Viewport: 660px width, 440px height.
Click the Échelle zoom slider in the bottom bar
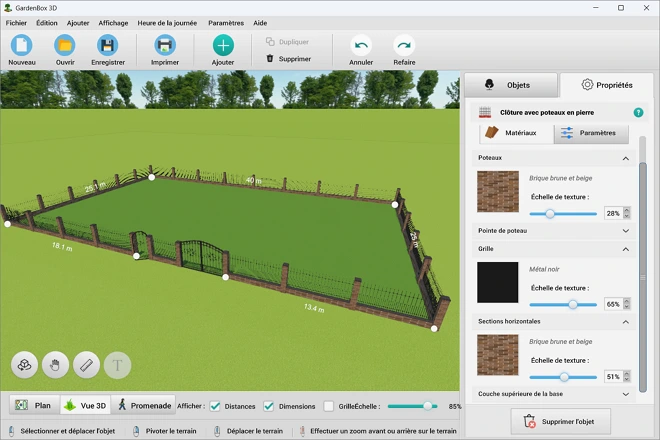pyautogui.click(x=410, y=406)
